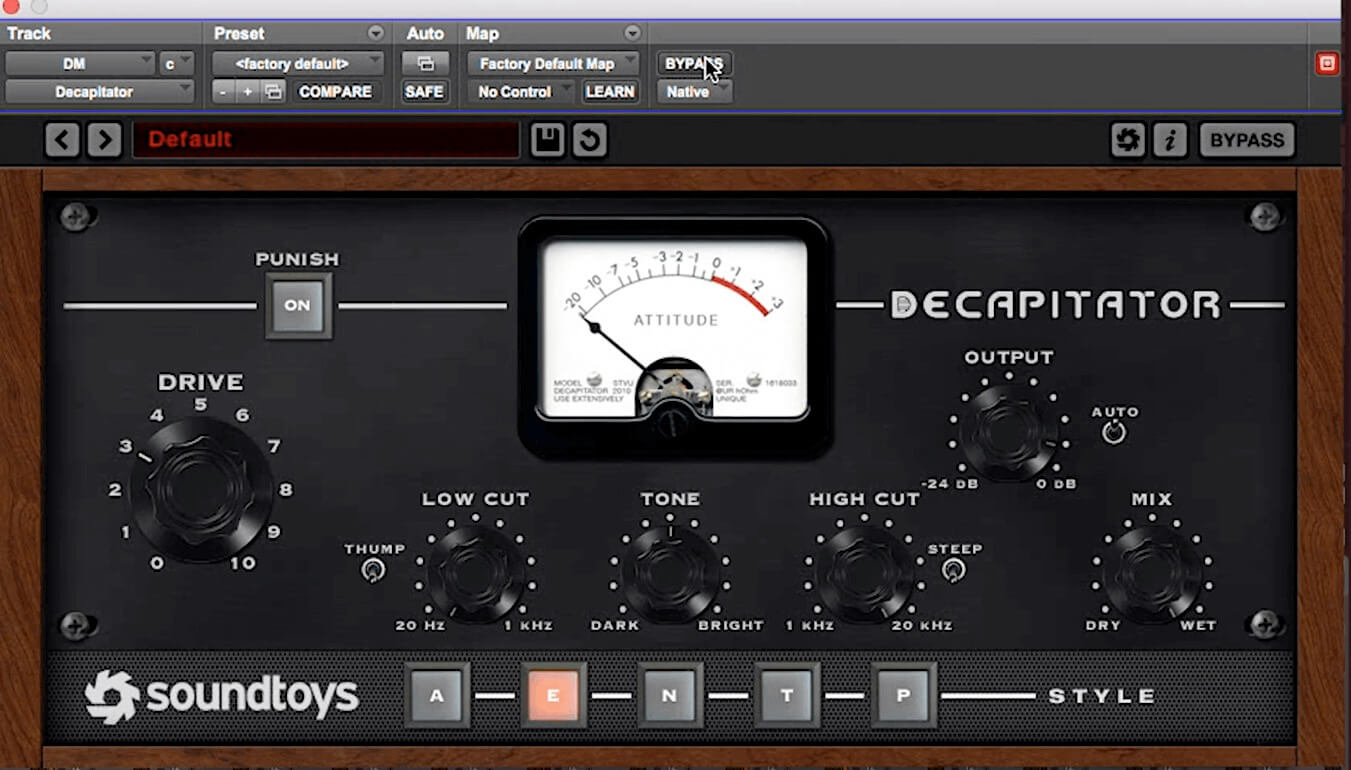The width and height of the screenshot is (1351, 770).
Task: Click the Output knob
Action: [x=1008, y=432]
